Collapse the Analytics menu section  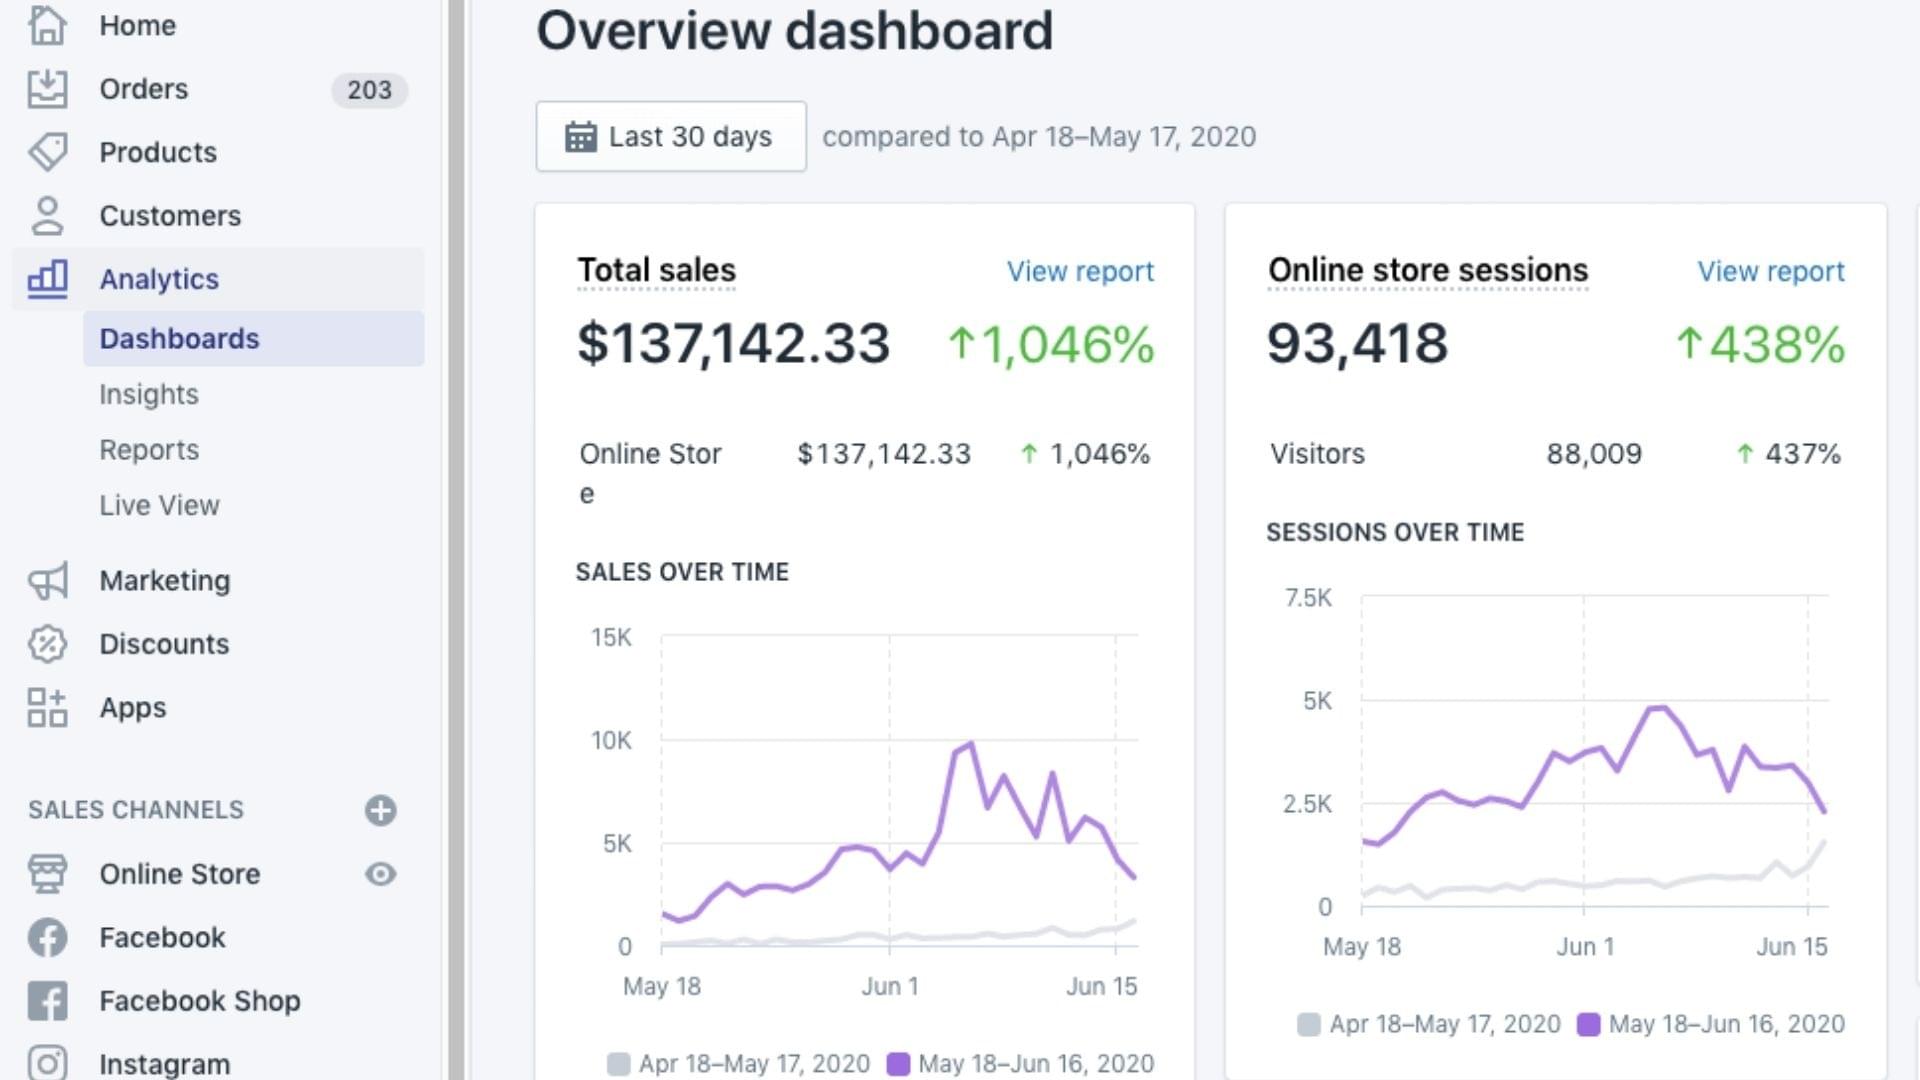(158, 279)
